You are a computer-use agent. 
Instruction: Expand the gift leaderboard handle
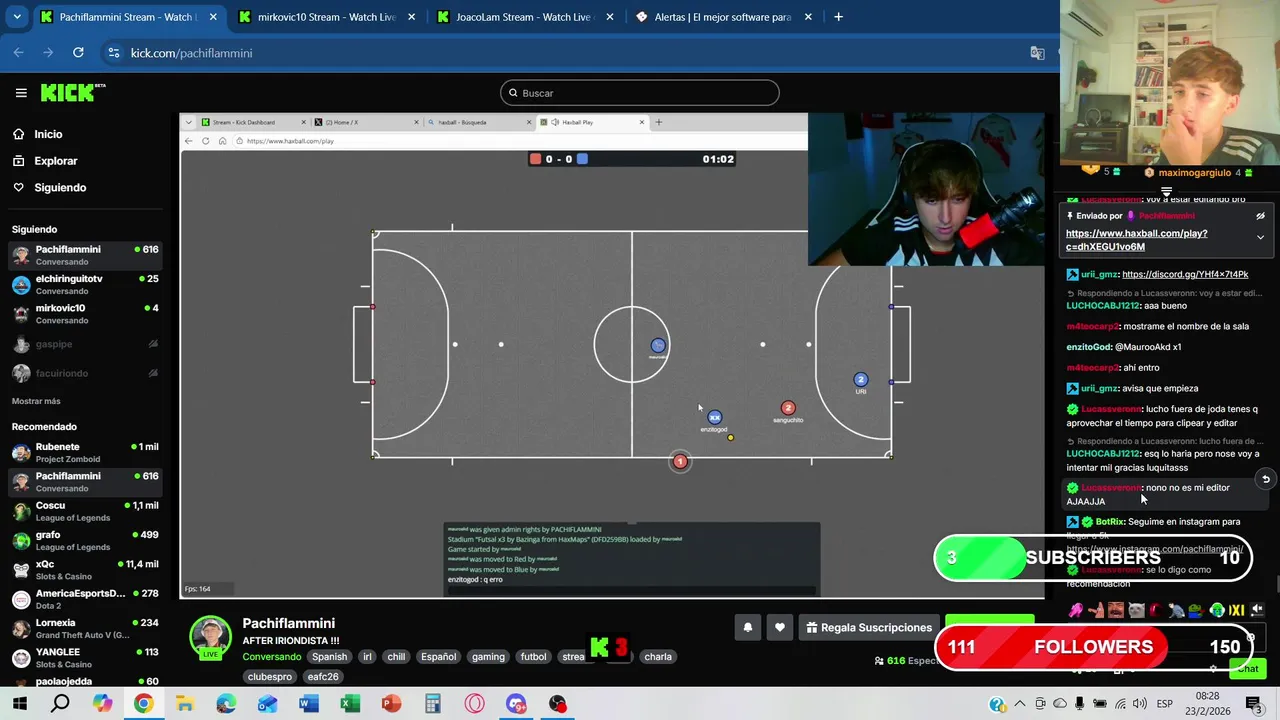1166,190
